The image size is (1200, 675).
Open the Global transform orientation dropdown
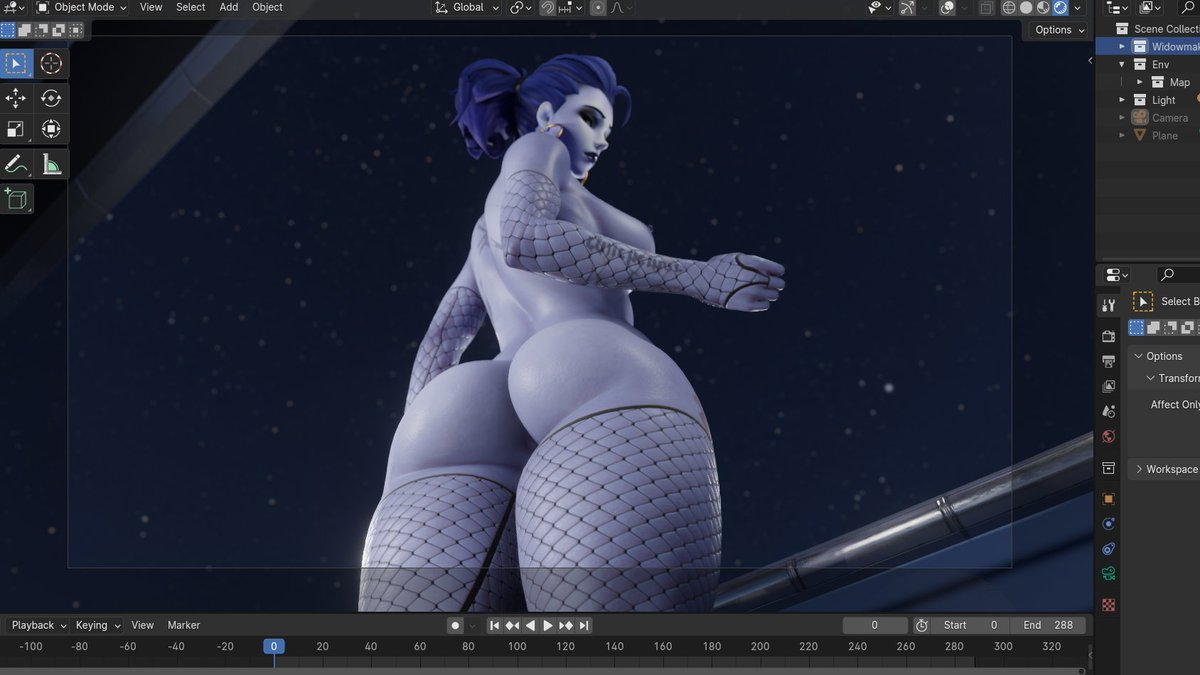pos(465,7)
